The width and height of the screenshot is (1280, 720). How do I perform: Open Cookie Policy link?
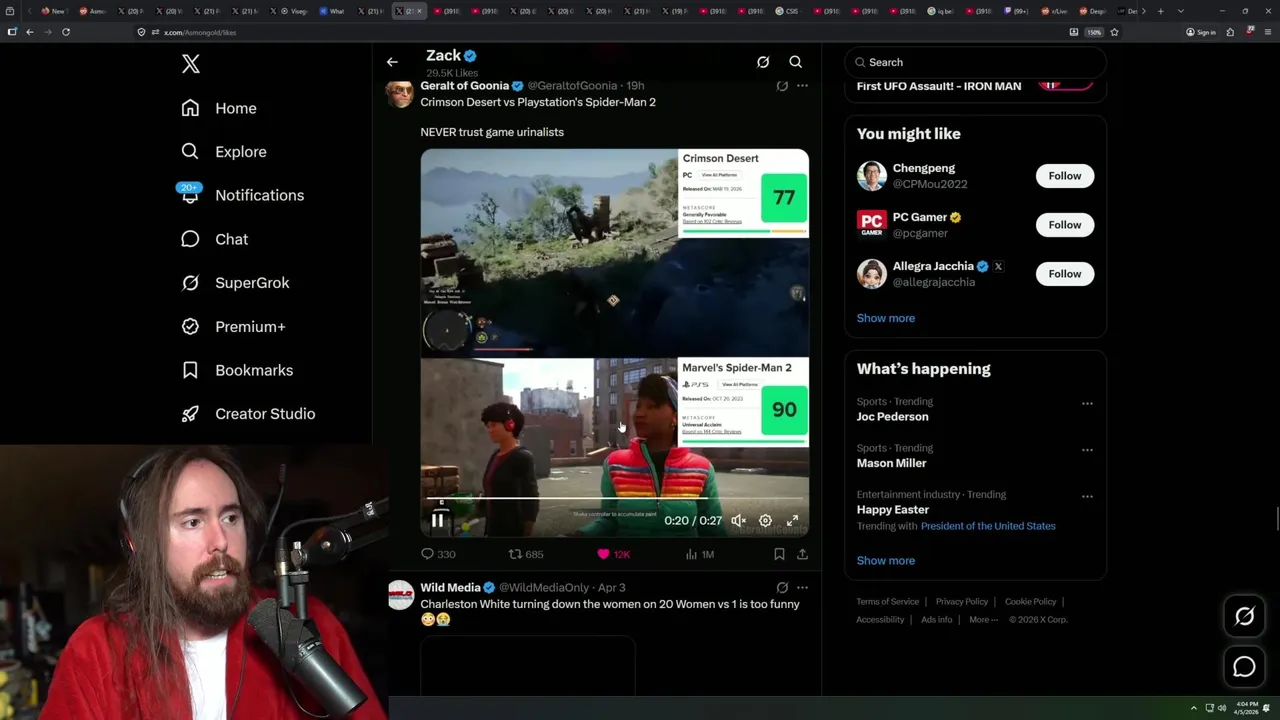[x=1030, y=602]
